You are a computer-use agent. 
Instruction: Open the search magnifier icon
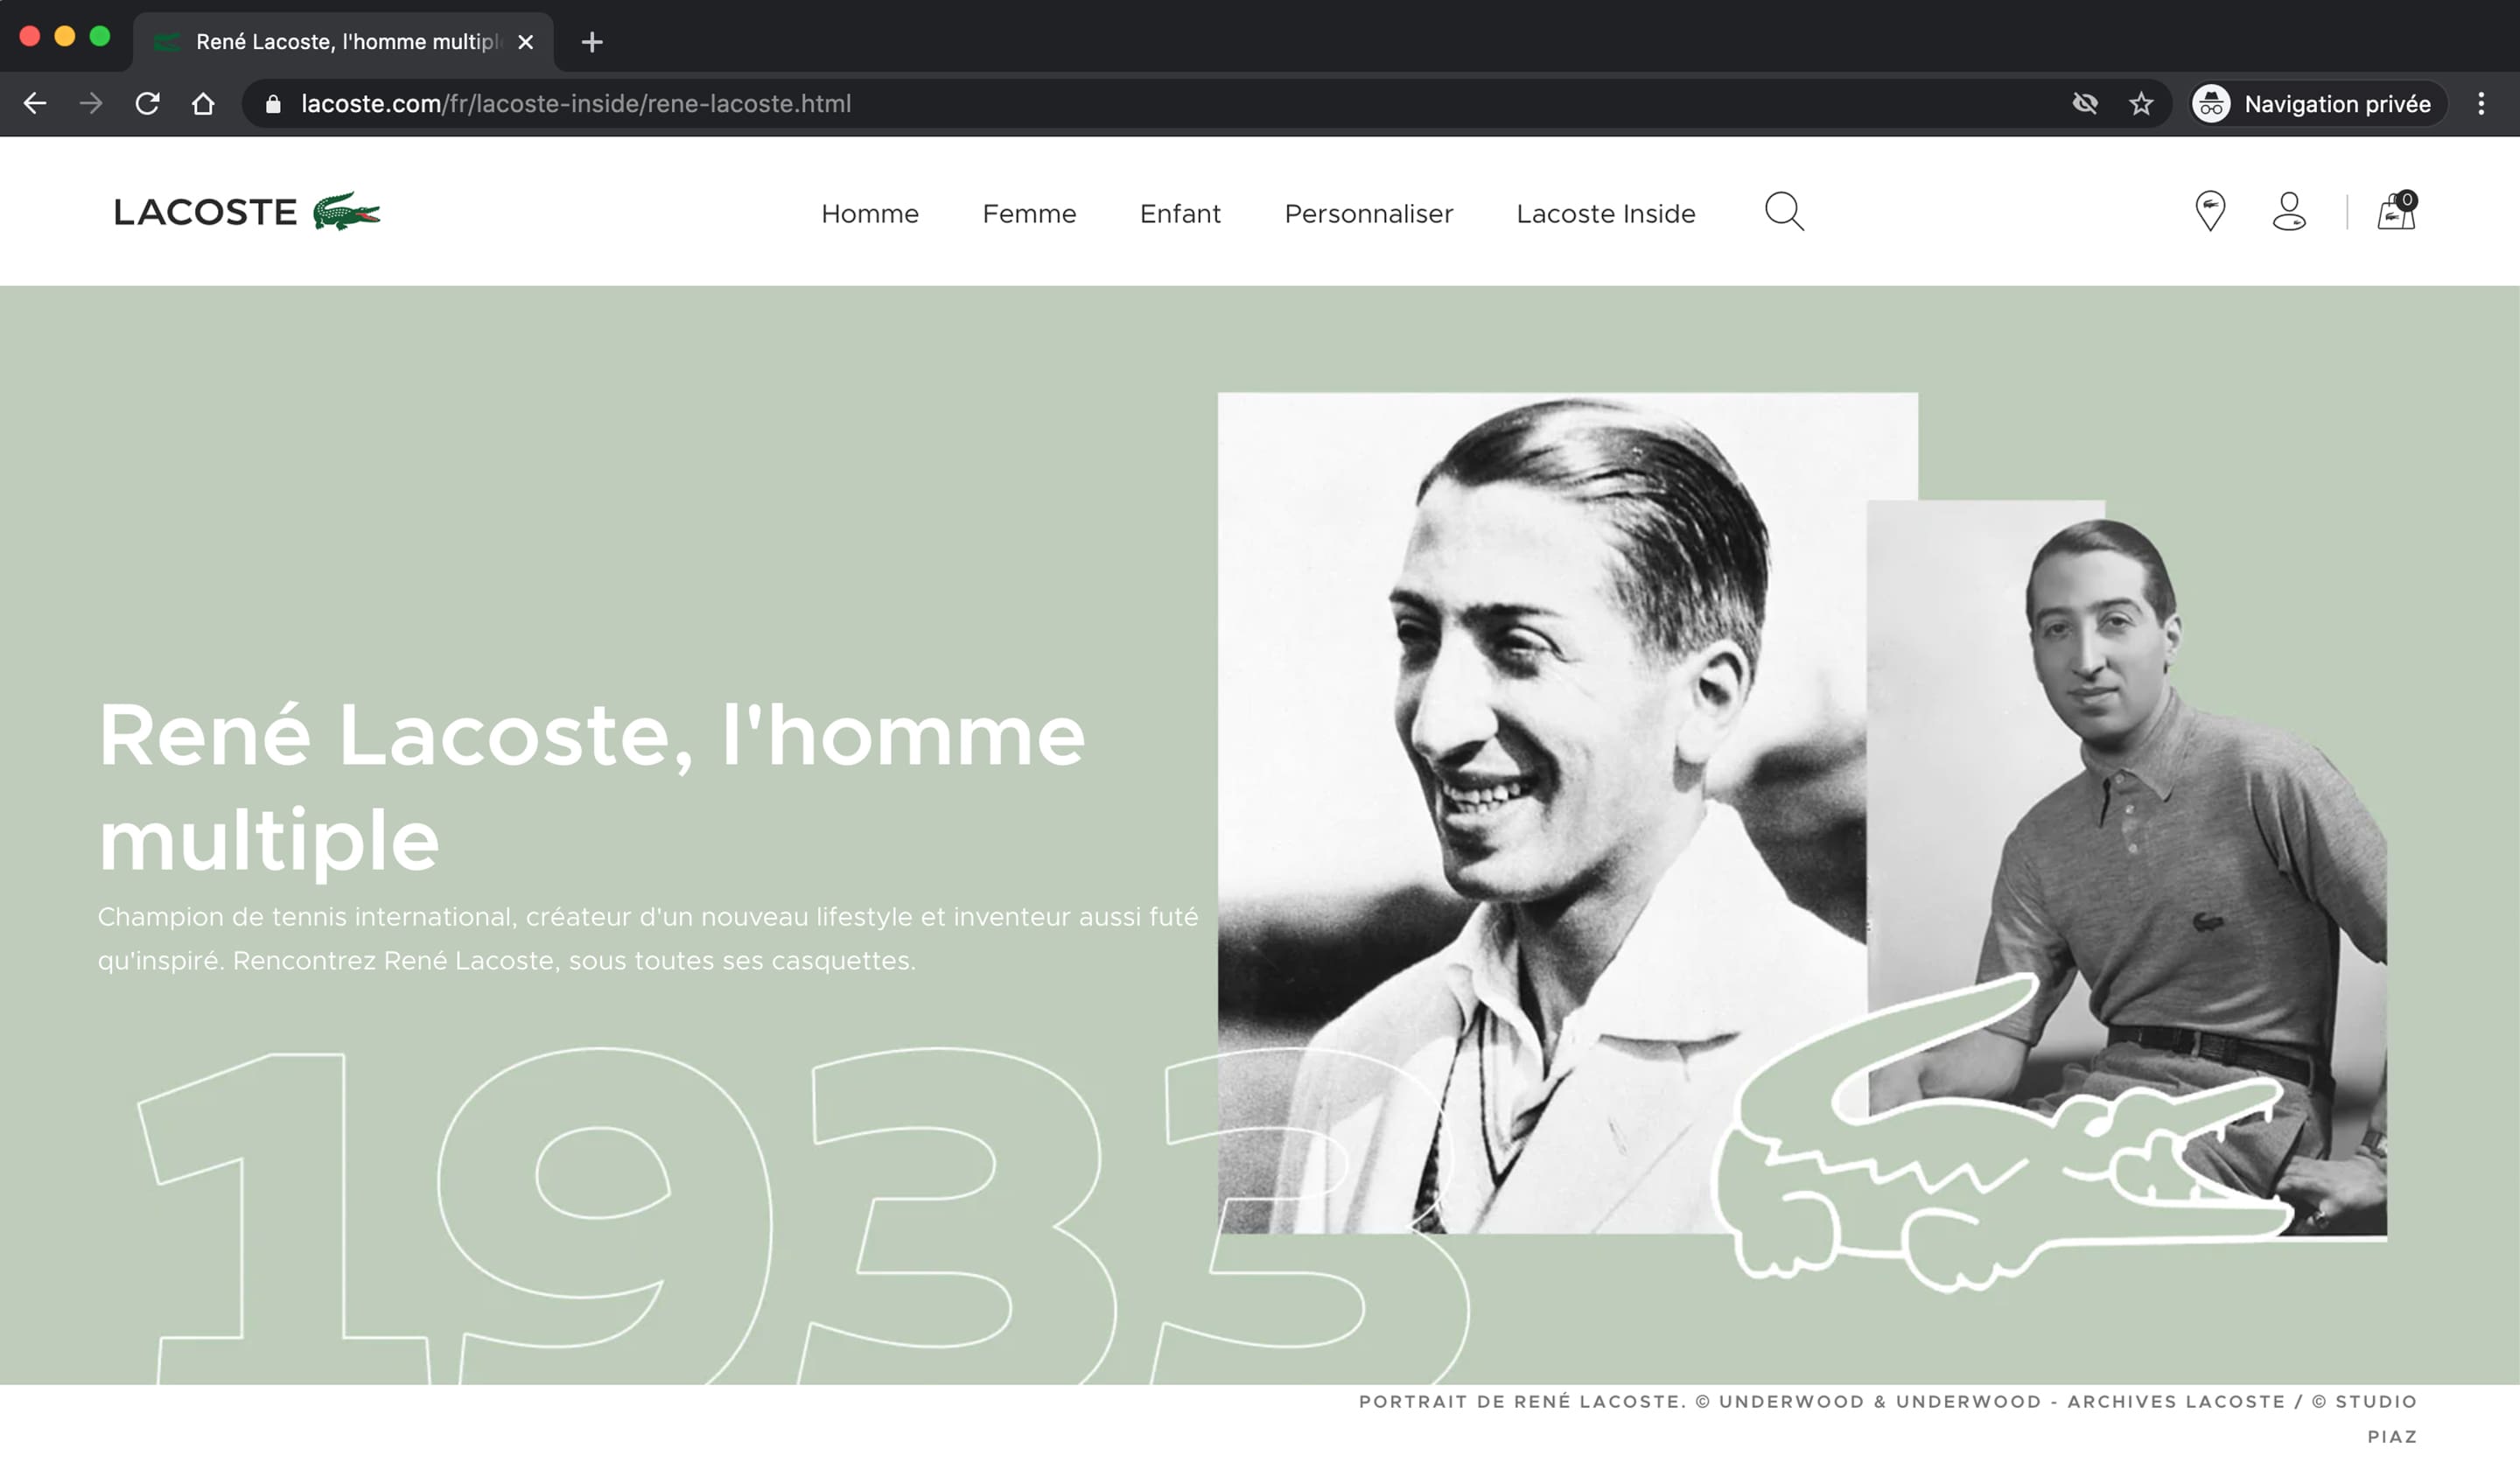[1784, 212]
